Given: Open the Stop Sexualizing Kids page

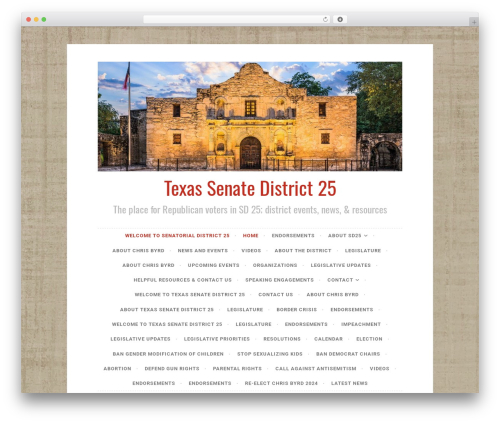Looking at the screenshot, I should click(270, 354).
